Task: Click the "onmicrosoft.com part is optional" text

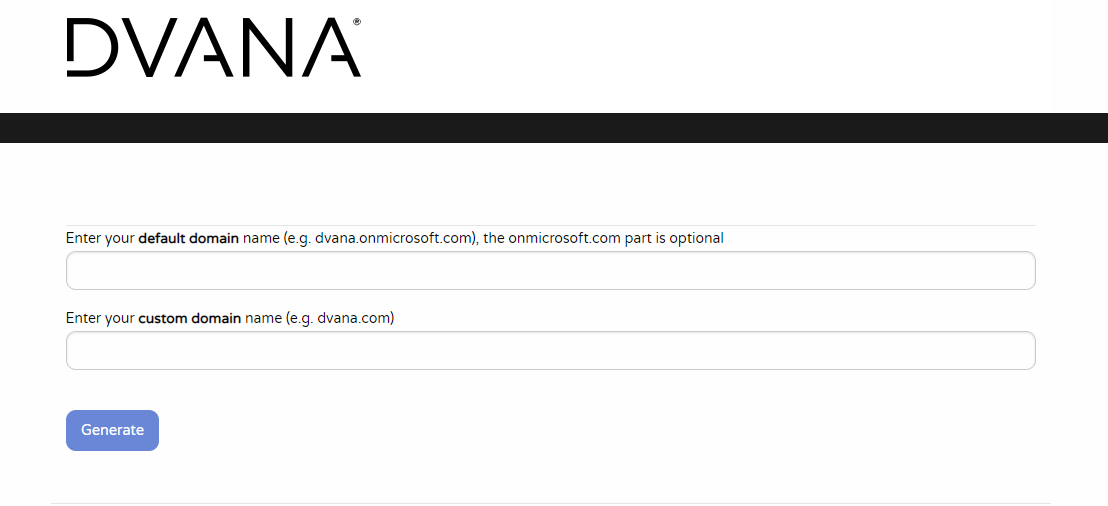Action: coord(615,238)
